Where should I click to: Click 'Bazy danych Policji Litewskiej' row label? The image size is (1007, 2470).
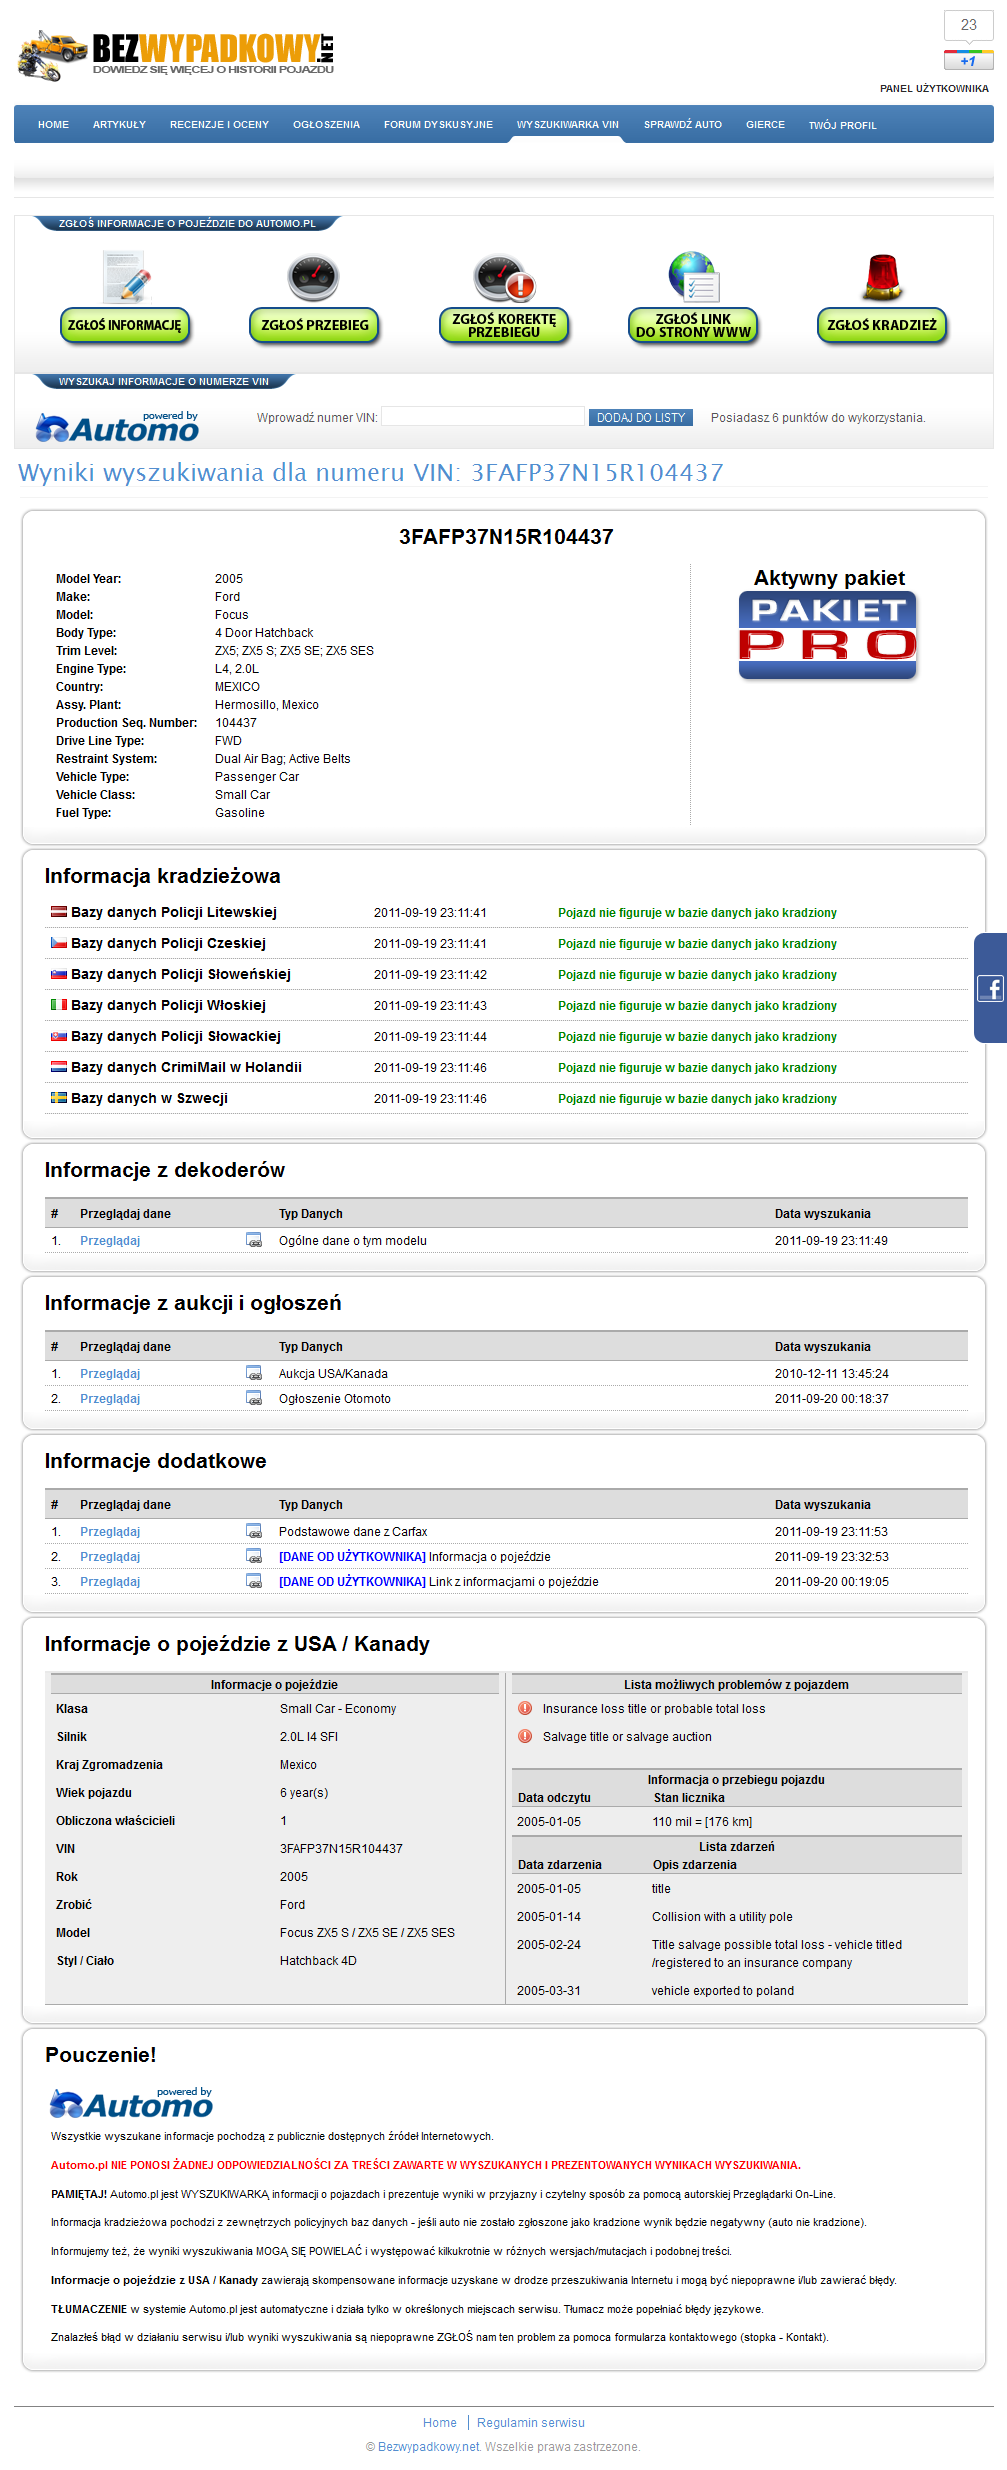tap(174, 911)
